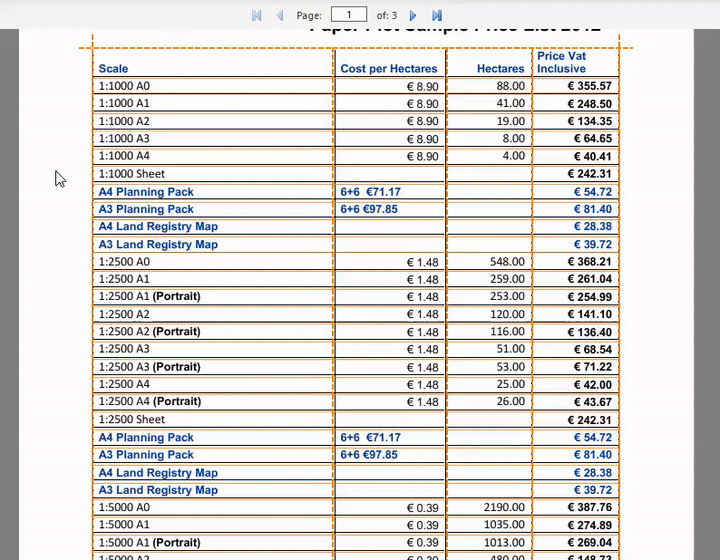Click the 2190.00 hectares value

click(503, 508)
